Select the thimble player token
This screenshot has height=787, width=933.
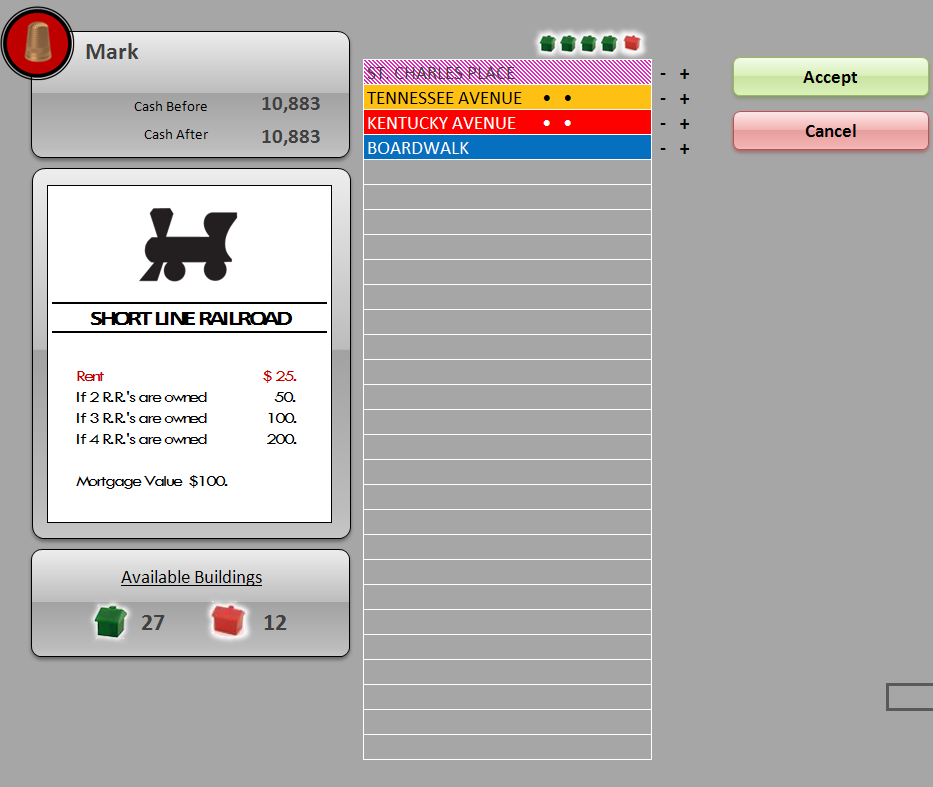pyautogui.click(x=37, y=43)
